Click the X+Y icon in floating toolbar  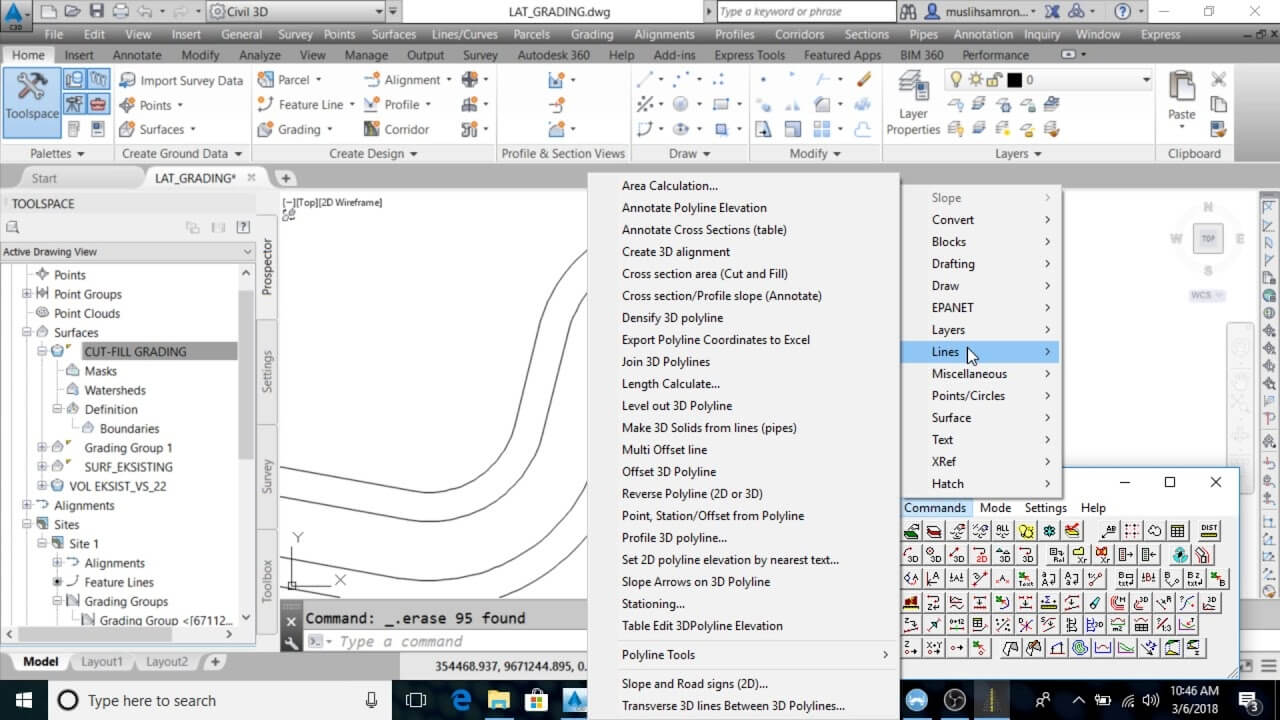click(934, 648)
